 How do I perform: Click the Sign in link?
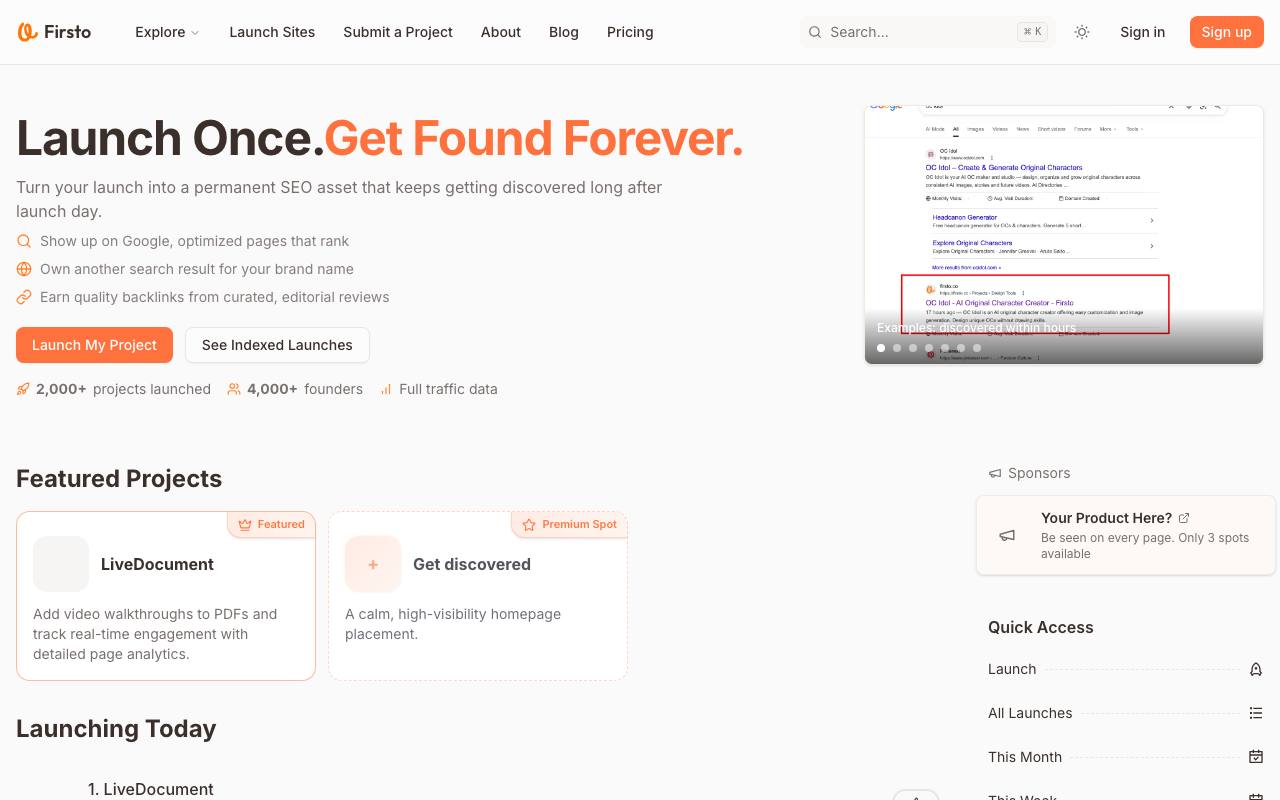[x=1142, y=32]
